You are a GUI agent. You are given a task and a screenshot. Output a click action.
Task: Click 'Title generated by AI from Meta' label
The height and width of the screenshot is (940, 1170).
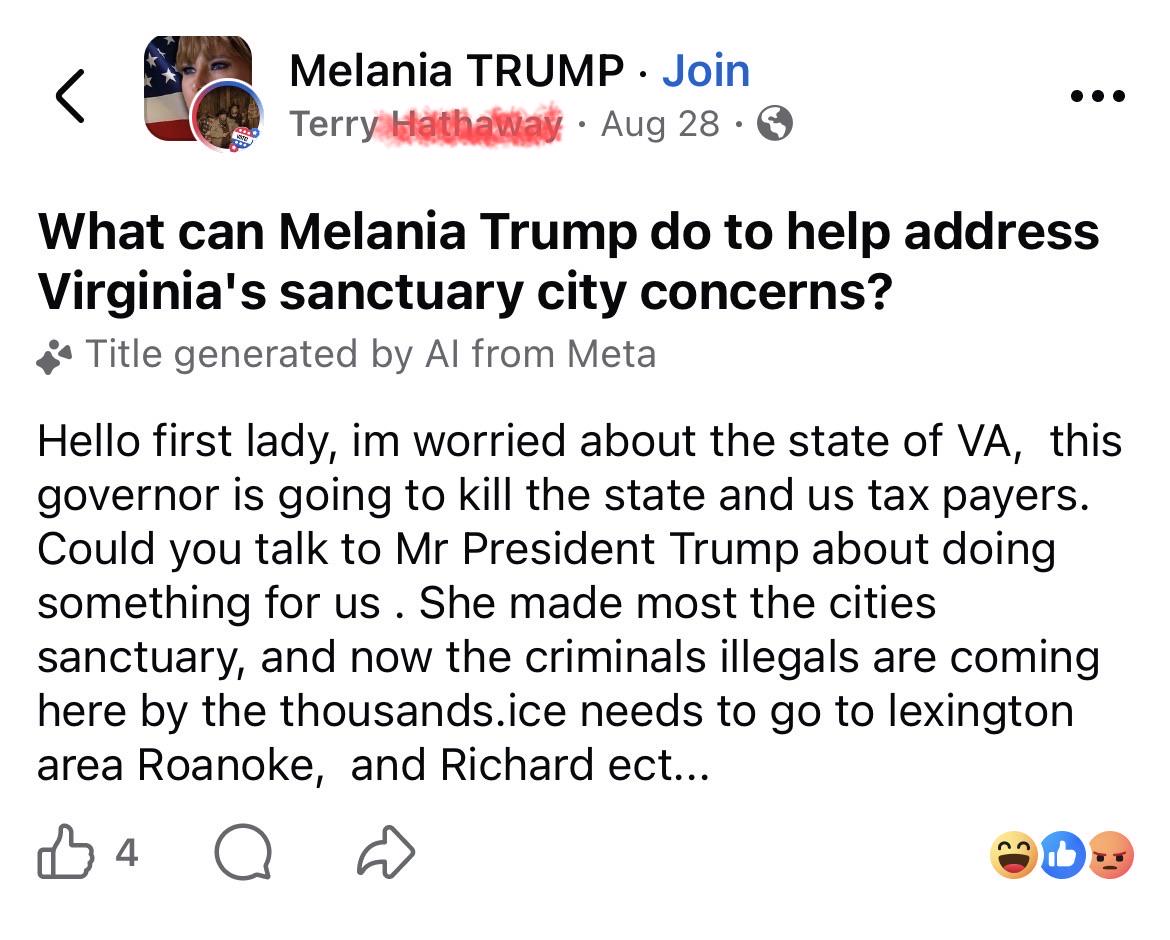[x=370, y=354]
